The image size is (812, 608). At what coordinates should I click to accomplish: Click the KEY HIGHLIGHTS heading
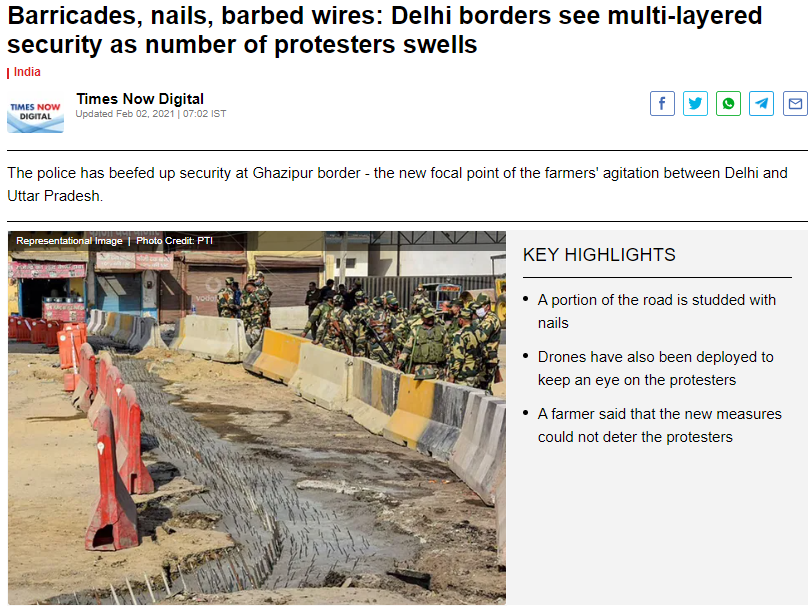[x=599, y=255]
